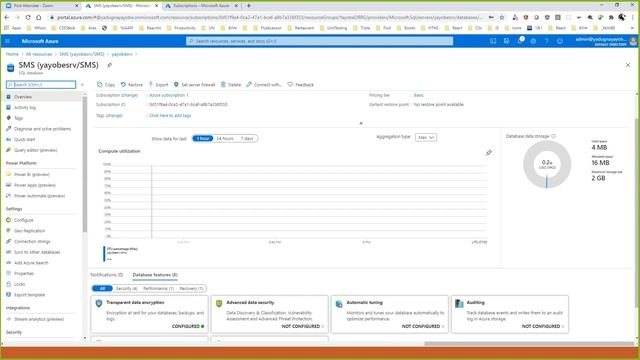This screenshot has height=360, width=640.
Task: Click 'Click here to add tags' link
Action: pyautogui.click(x=170, y=116)
